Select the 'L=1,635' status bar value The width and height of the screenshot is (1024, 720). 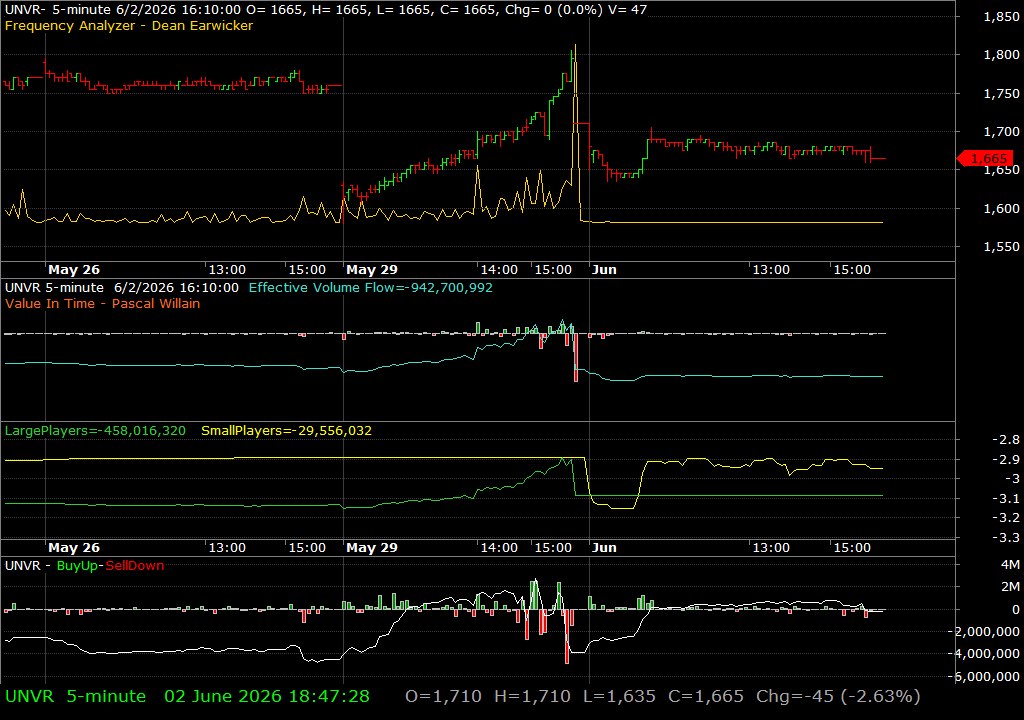(x=619, y=696)
